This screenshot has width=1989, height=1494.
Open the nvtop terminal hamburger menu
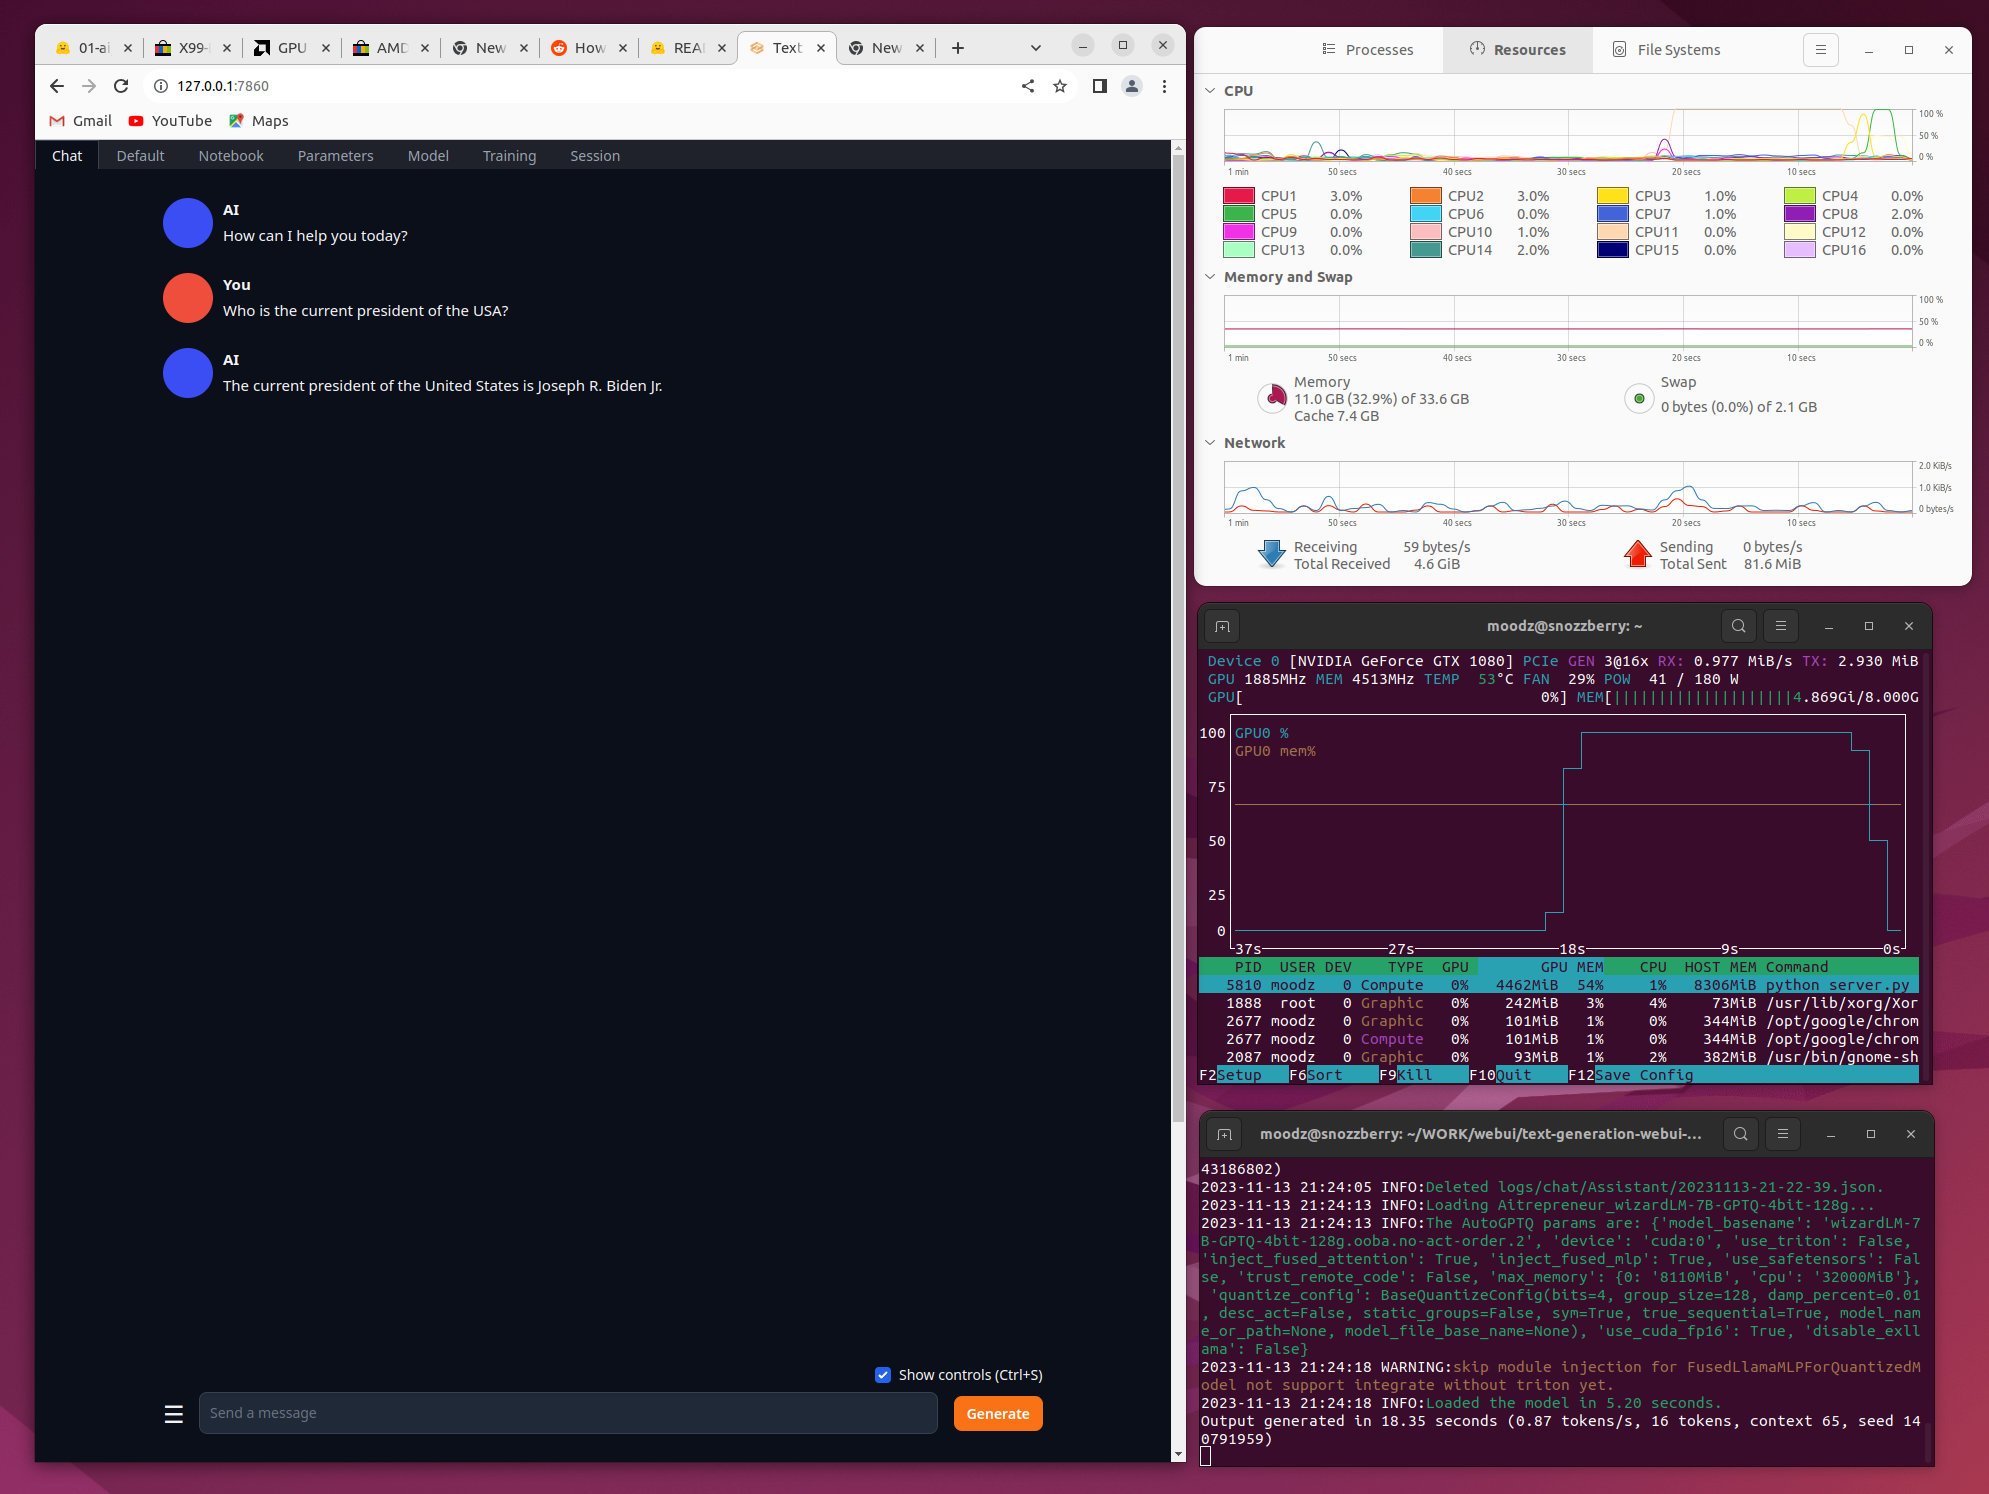1780,626
